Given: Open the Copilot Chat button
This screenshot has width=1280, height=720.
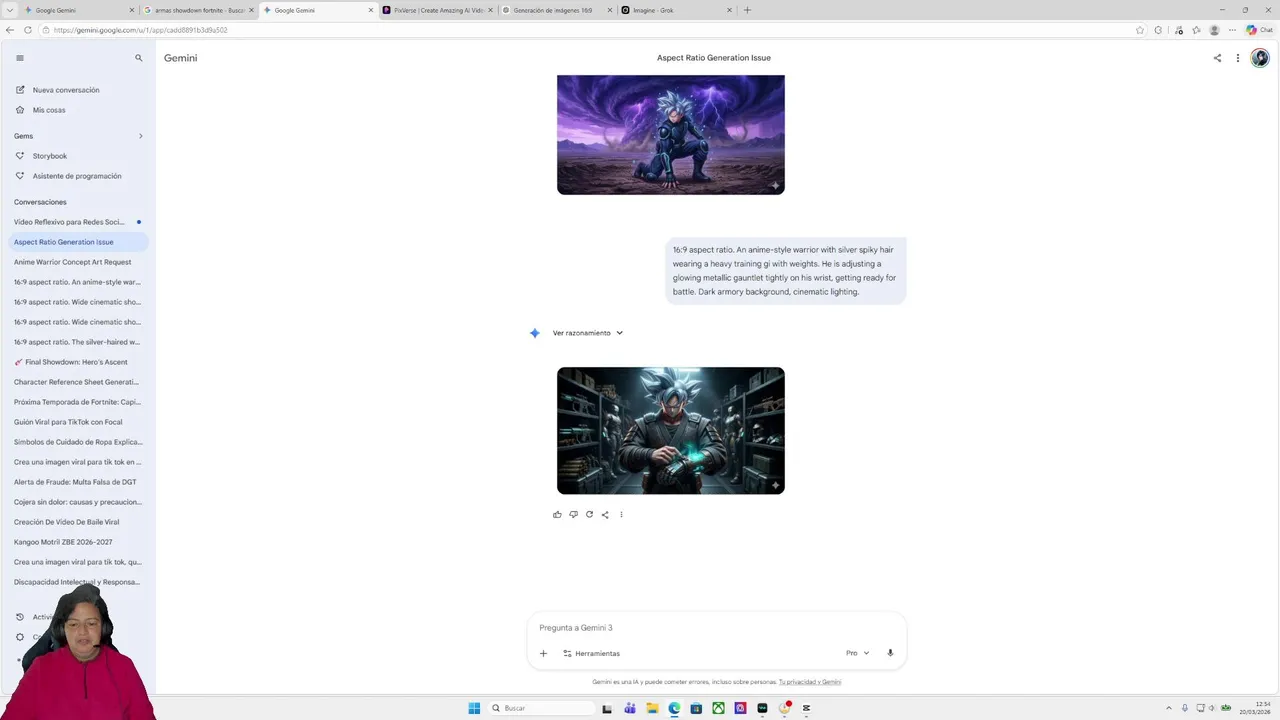Looking at the screenshot, I should [1259, 30].
